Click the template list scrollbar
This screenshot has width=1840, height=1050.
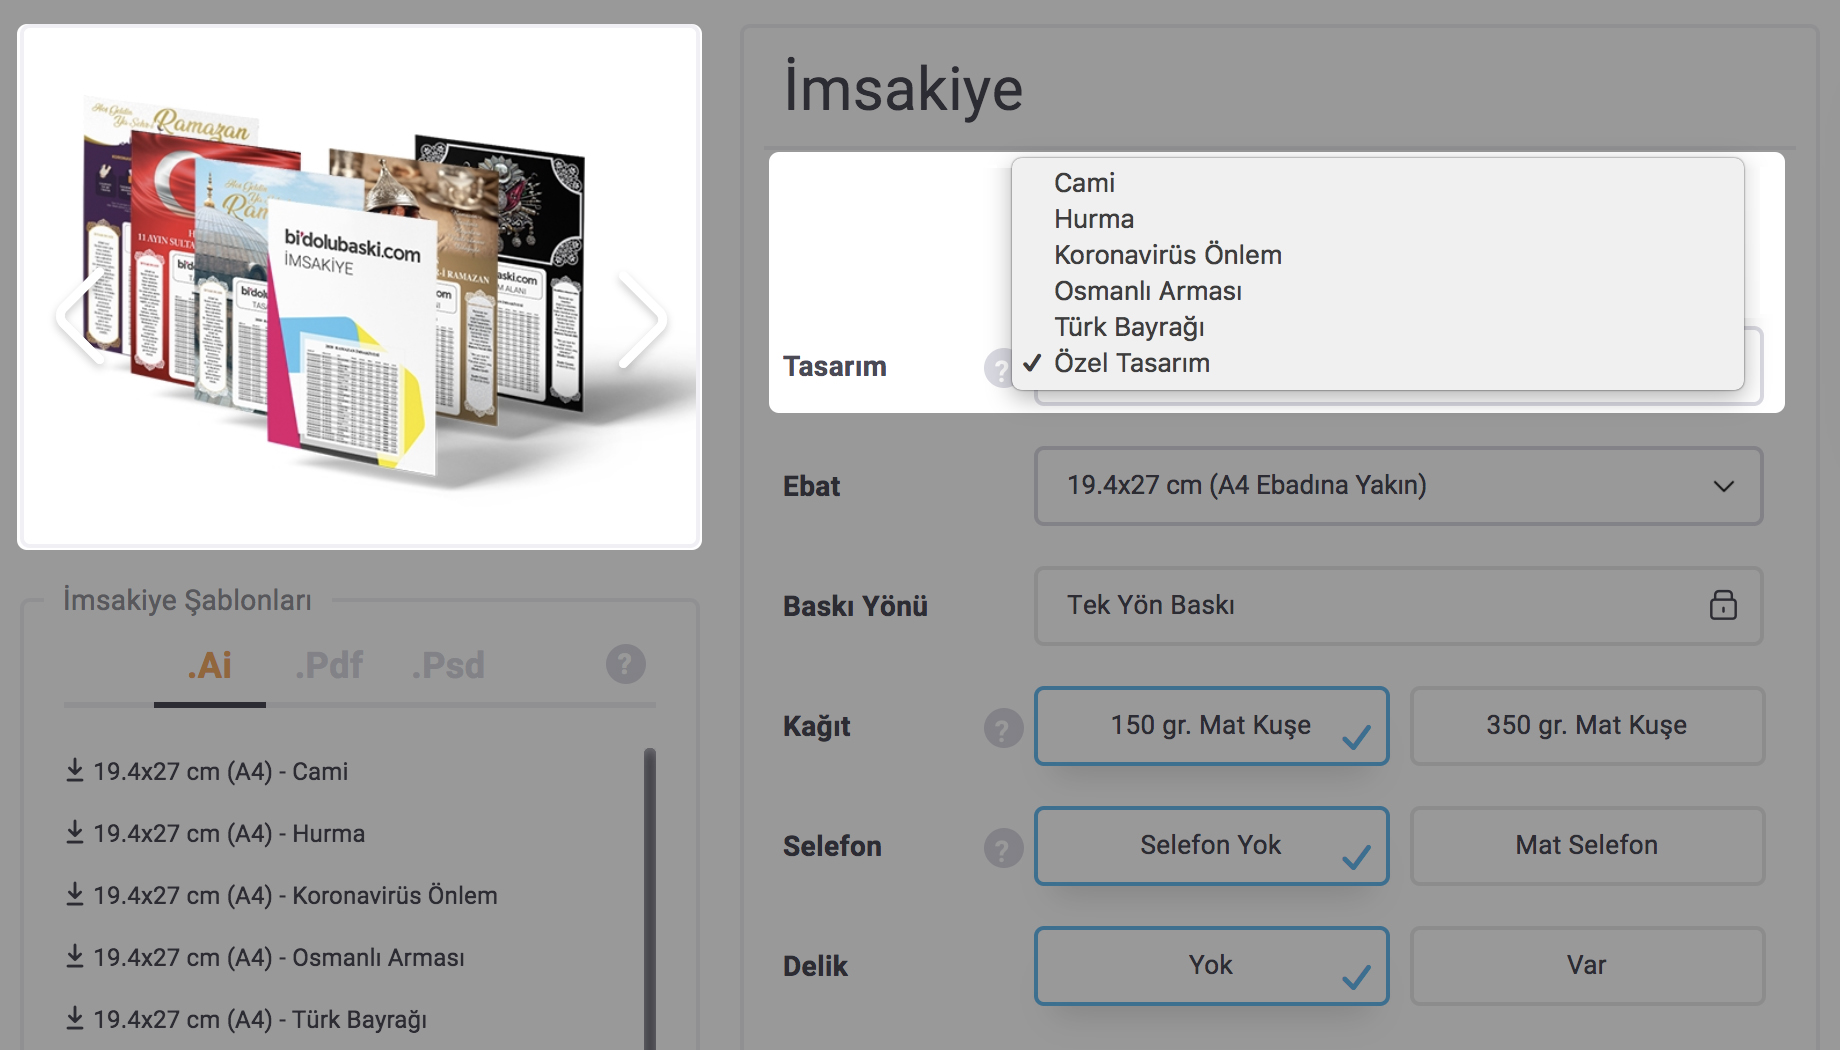click(x=650, y=898)
